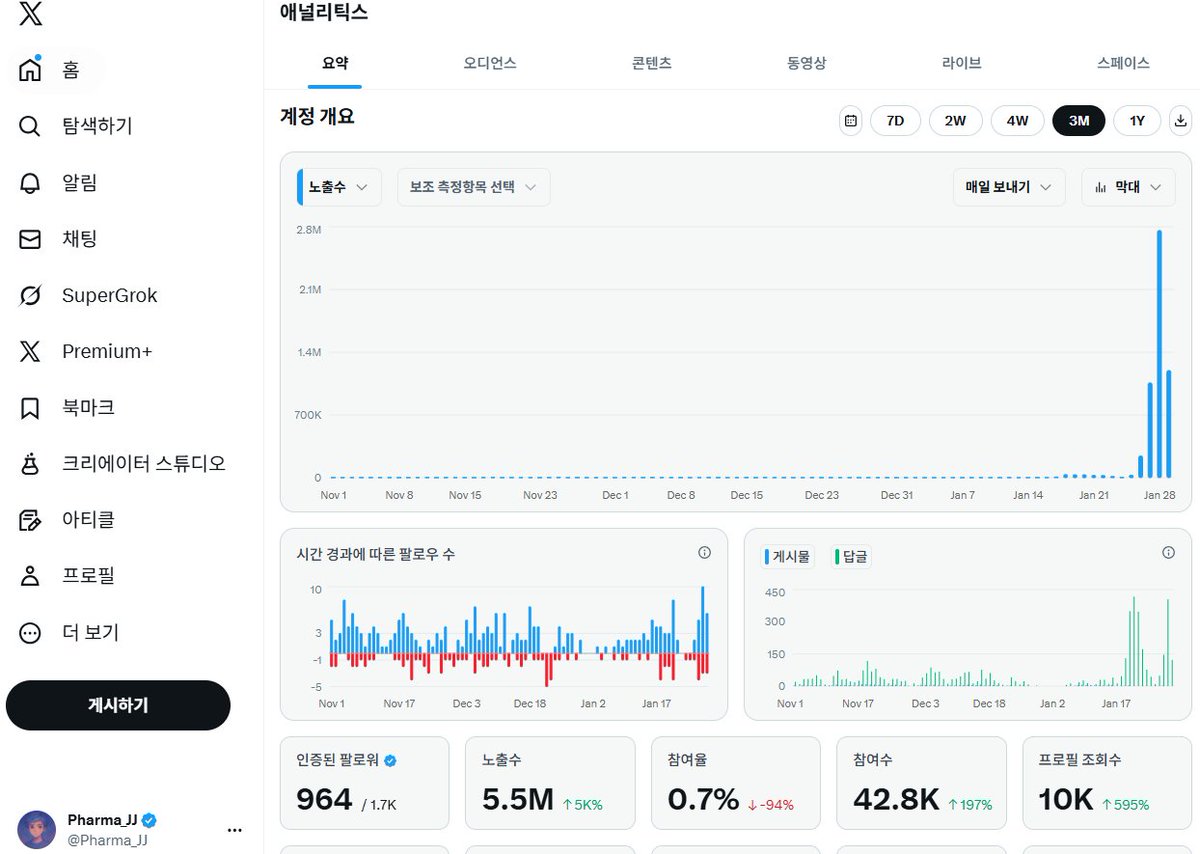Toggle the 게시물 series in legend
The image size is (1200, 854).
tap(788, 556)
